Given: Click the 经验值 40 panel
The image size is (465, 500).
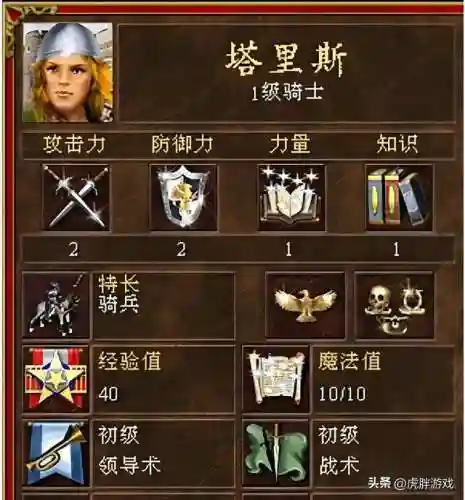Looking at the screenshot, I should coord(164,379).
